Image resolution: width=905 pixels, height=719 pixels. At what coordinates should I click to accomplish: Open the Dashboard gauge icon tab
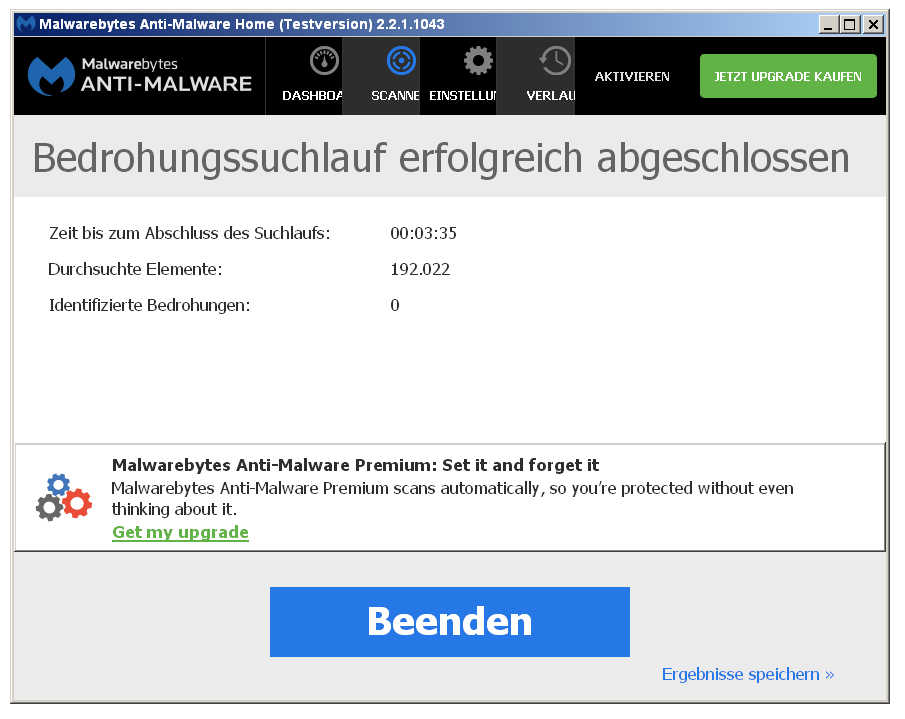[x=324, y=61]
